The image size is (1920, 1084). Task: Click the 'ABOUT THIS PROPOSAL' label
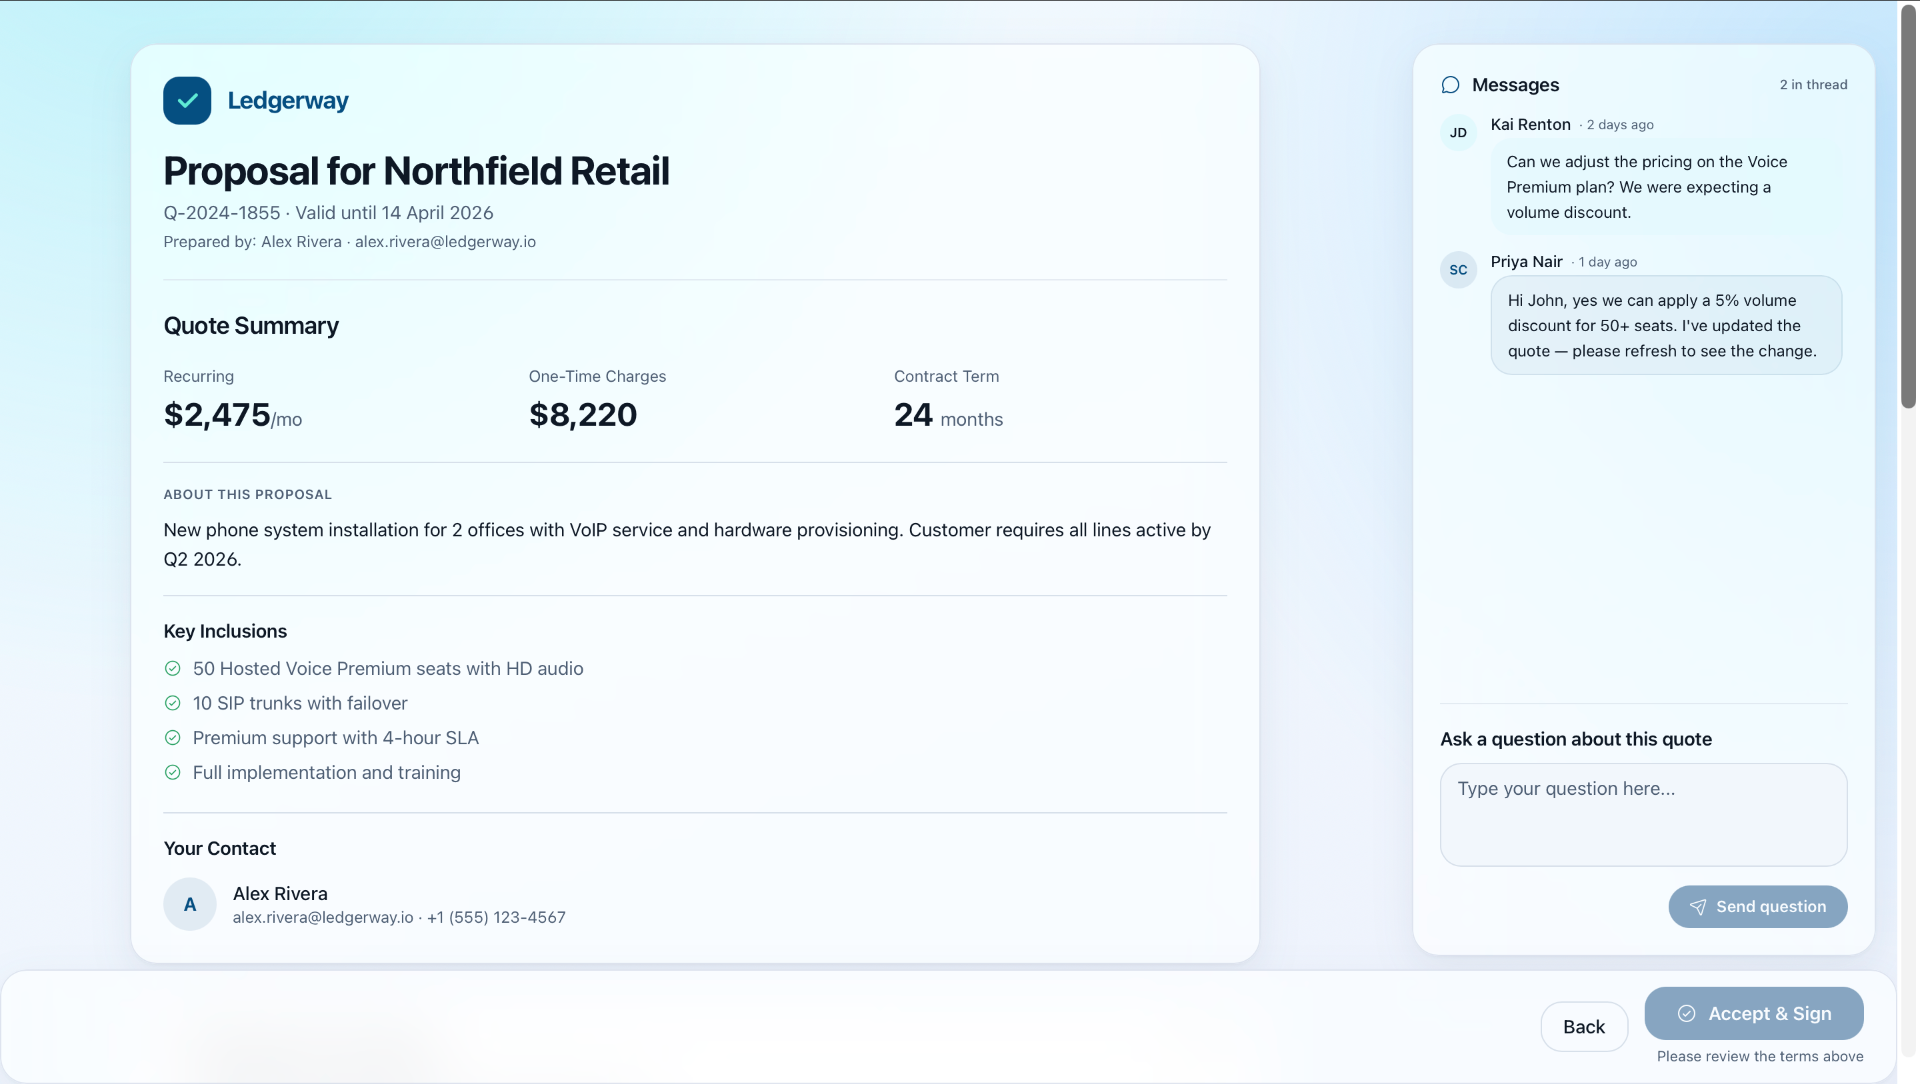click(x=247, y=494)
